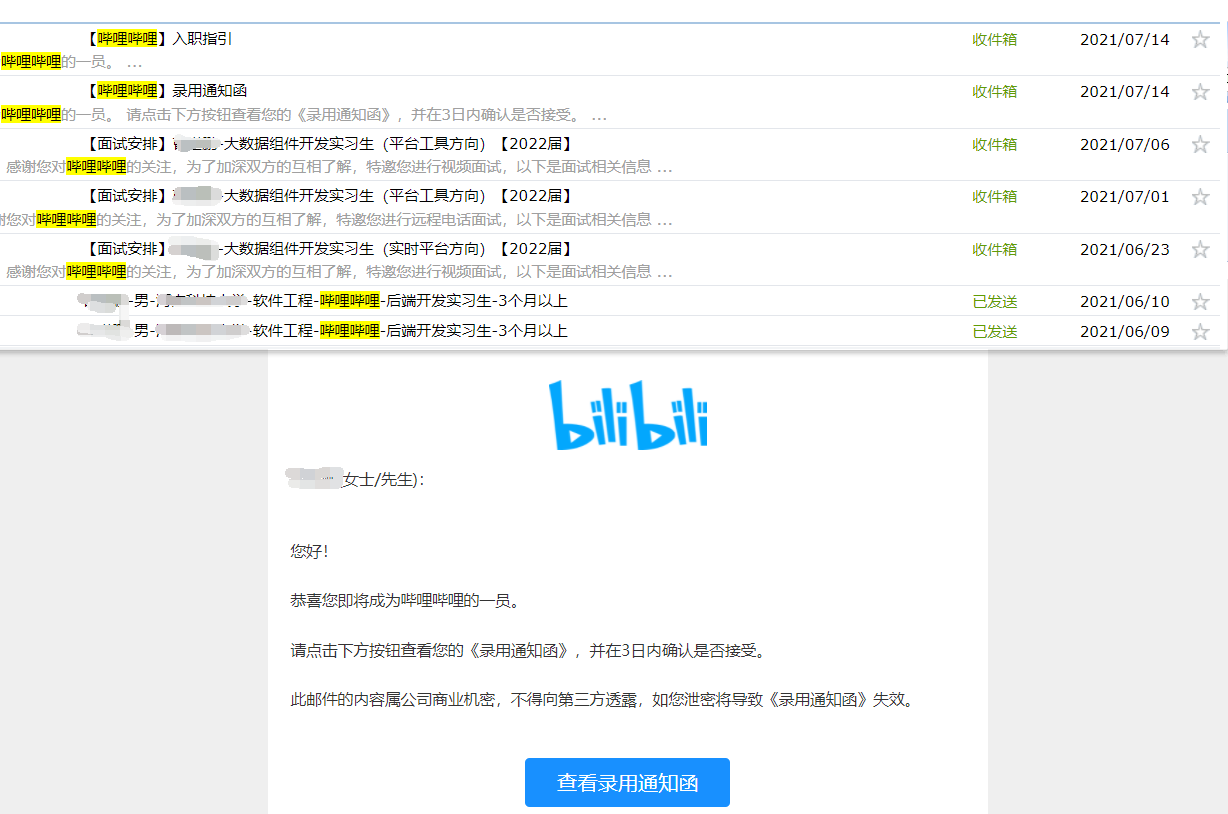Viewport: 1228px width, 814px height.
Task: Click the date 2021/06/23
Action: coord(1125,250)
